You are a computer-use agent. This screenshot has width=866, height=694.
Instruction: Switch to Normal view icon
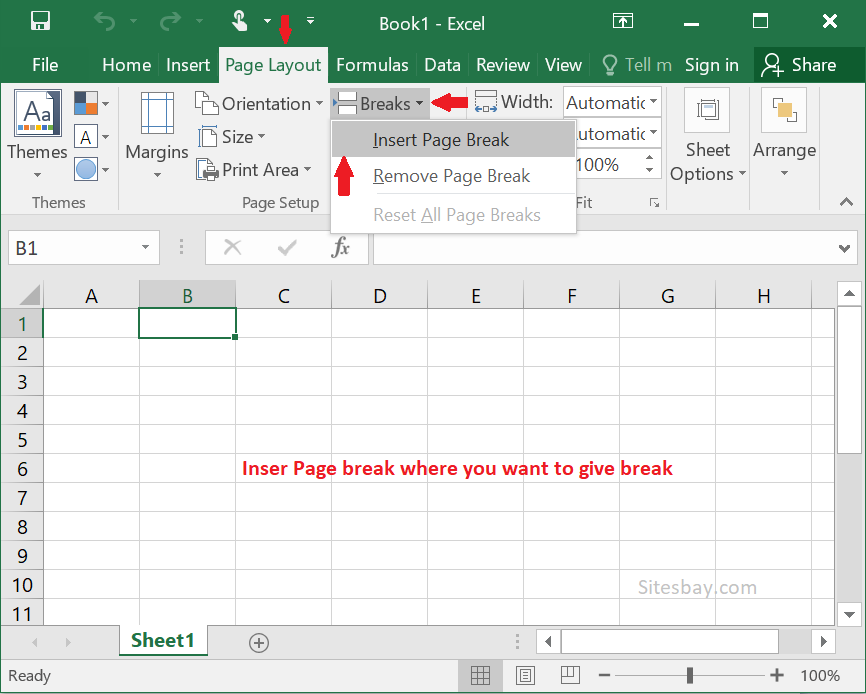[x=480, y=675]
